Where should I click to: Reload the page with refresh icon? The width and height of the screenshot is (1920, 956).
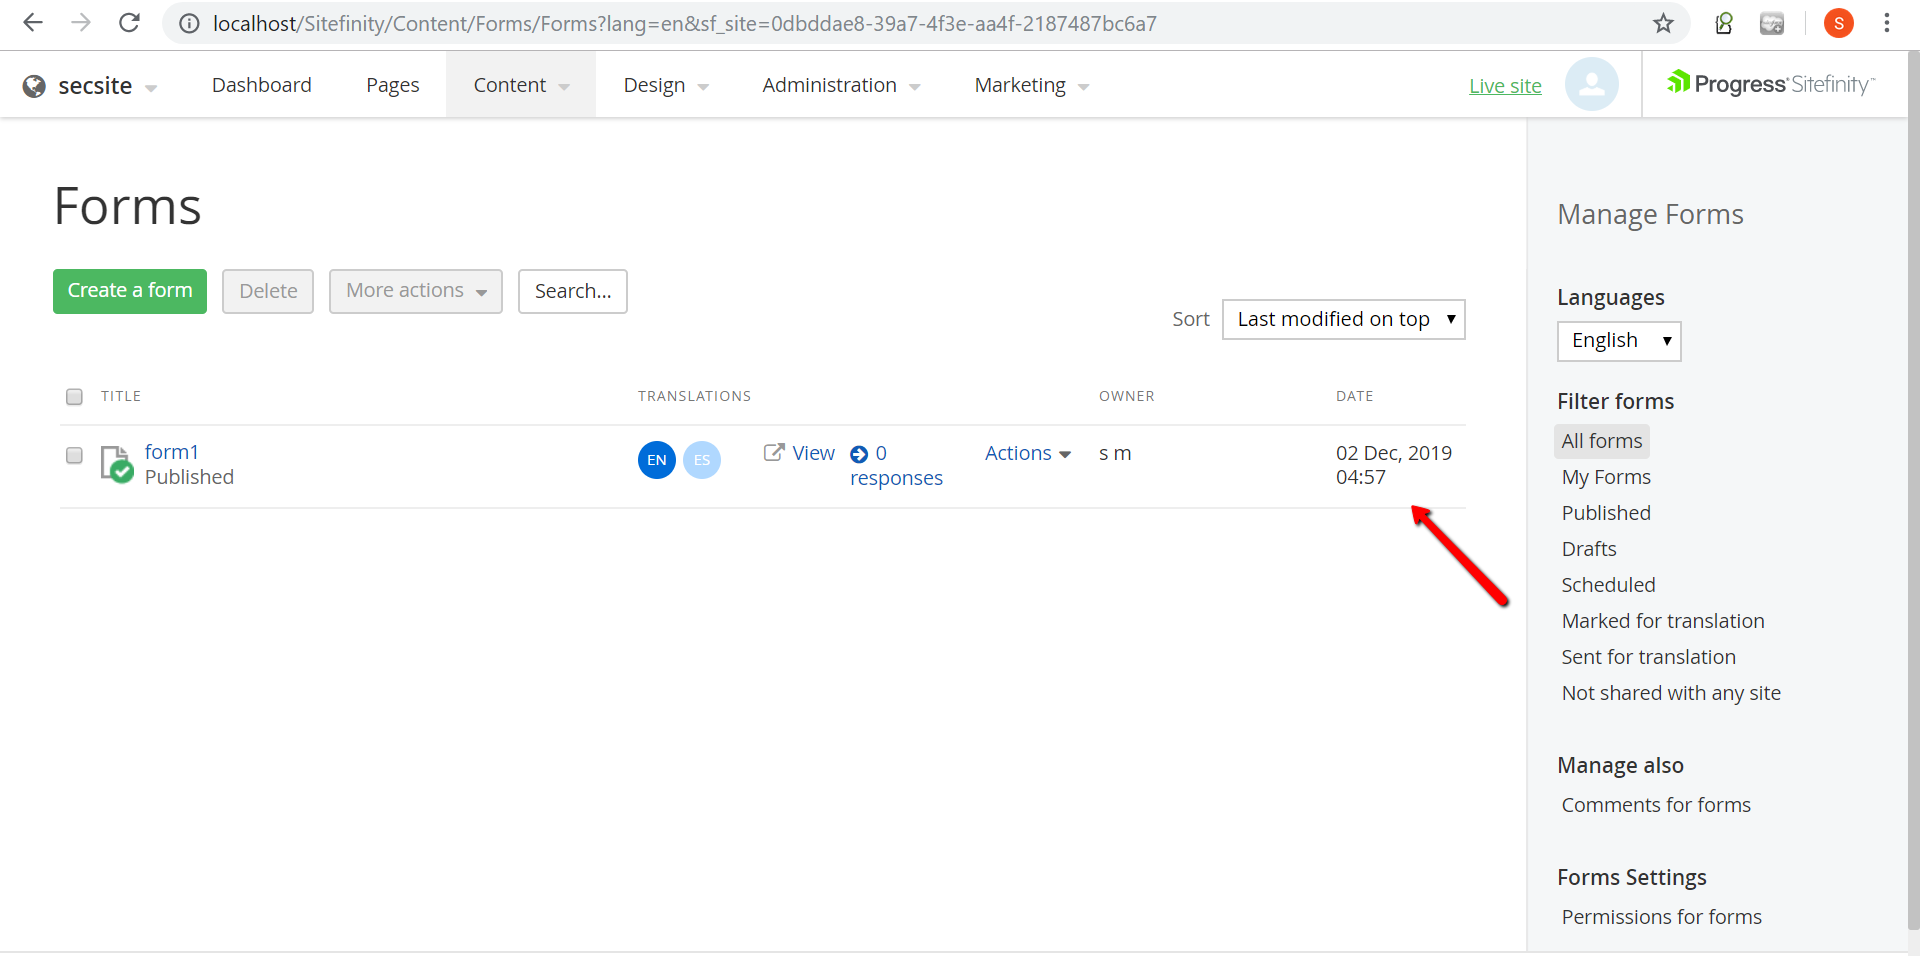click(x=129, y=23)
